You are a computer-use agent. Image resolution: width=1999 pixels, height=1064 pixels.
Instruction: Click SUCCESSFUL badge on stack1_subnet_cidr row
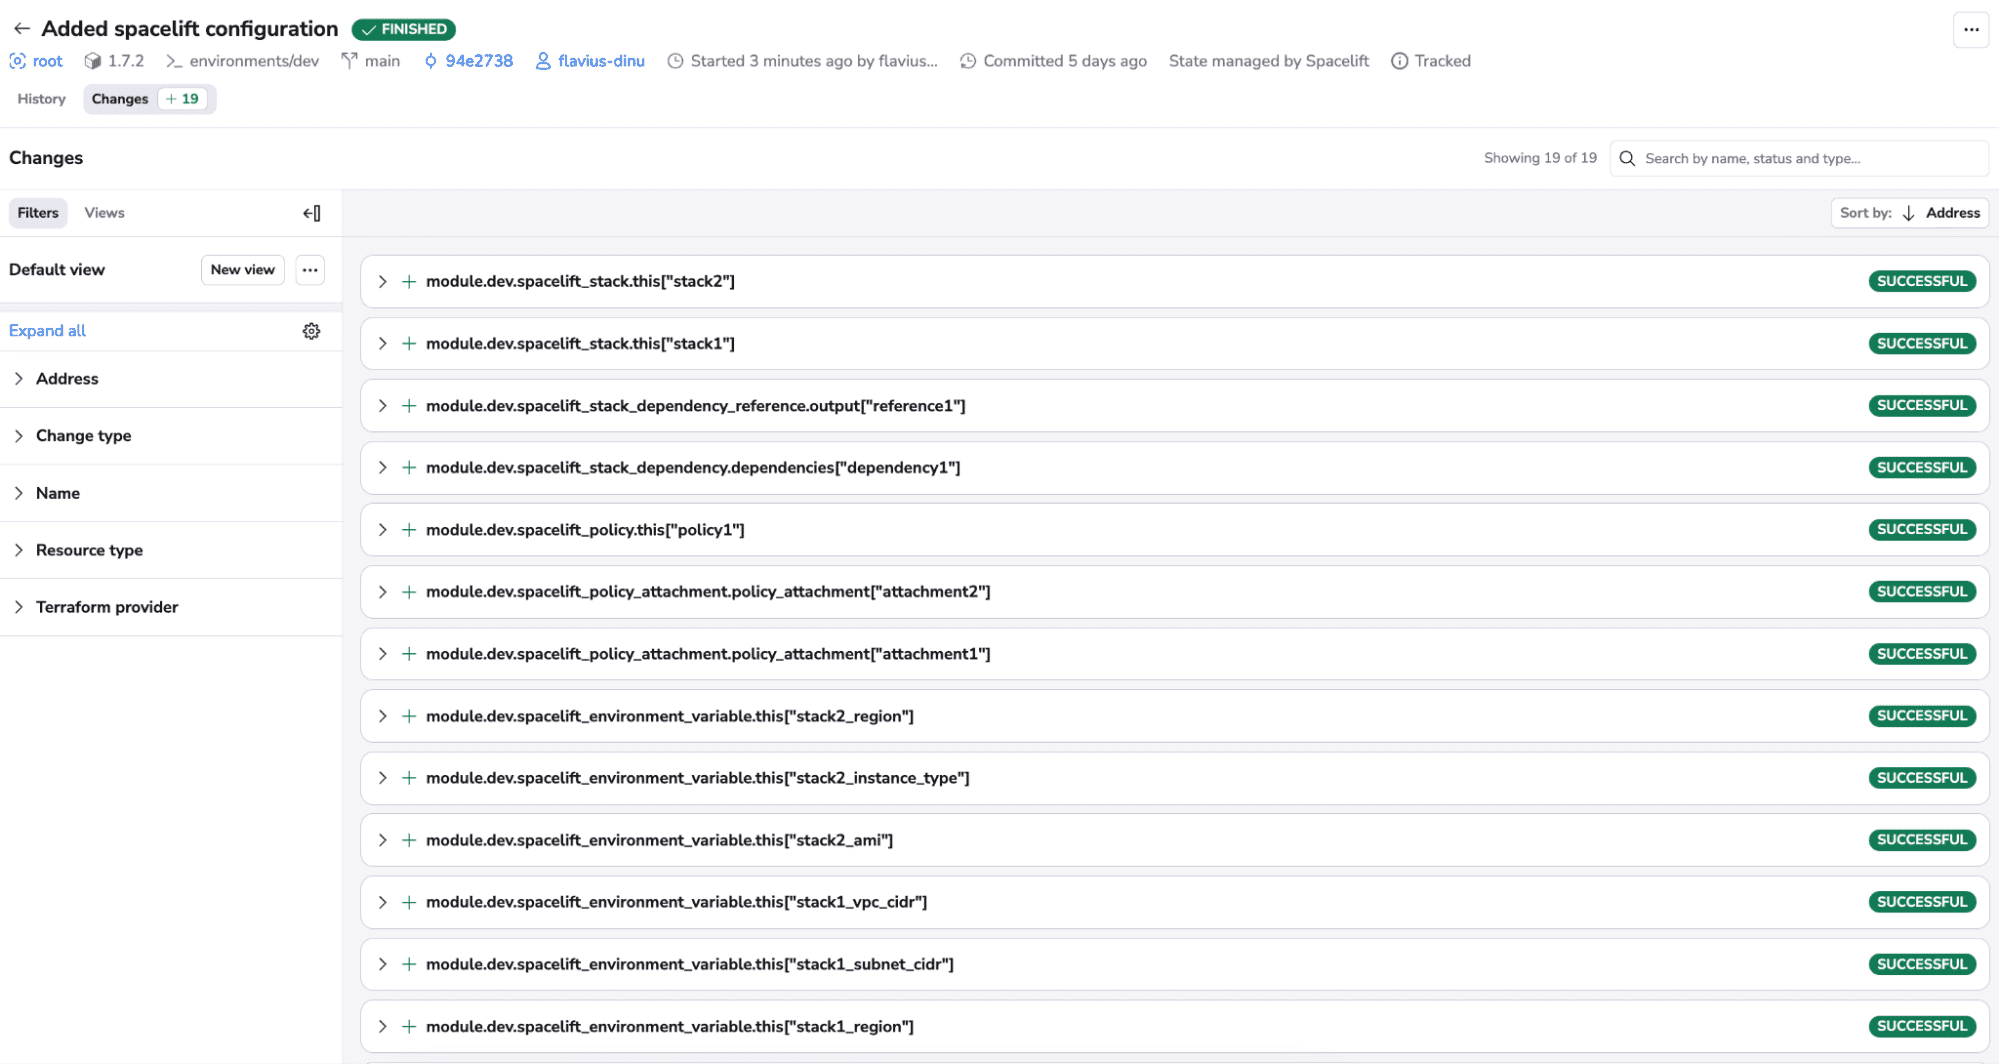click(x=1922, y=964)
